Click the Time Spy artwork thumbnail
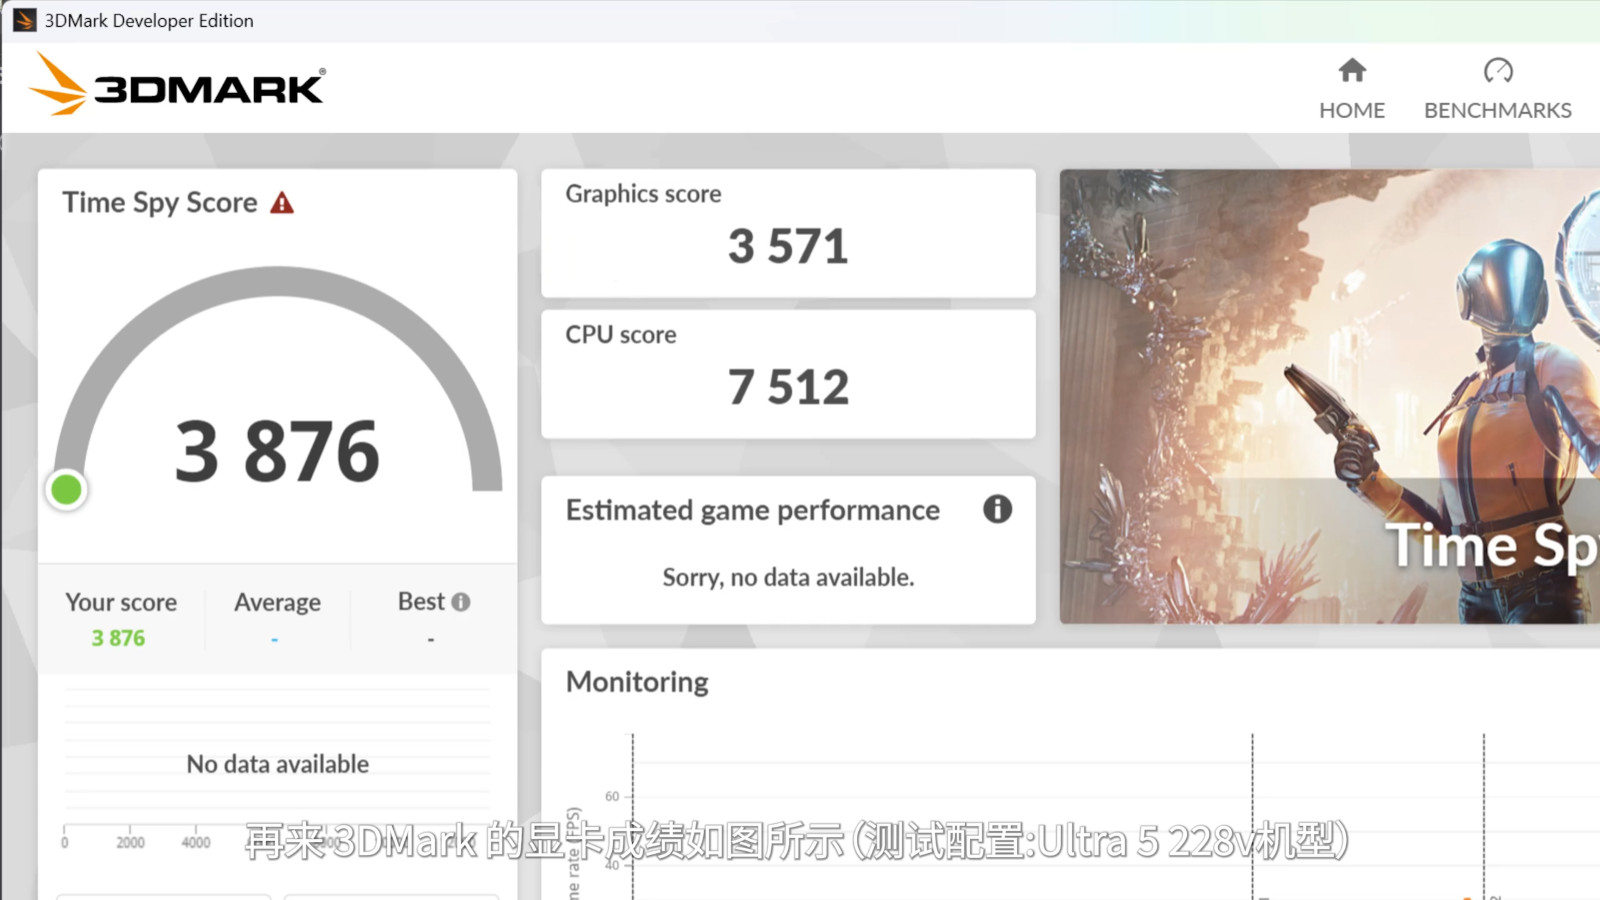This screenshot has width=1600, height=900. [1330, 396]
